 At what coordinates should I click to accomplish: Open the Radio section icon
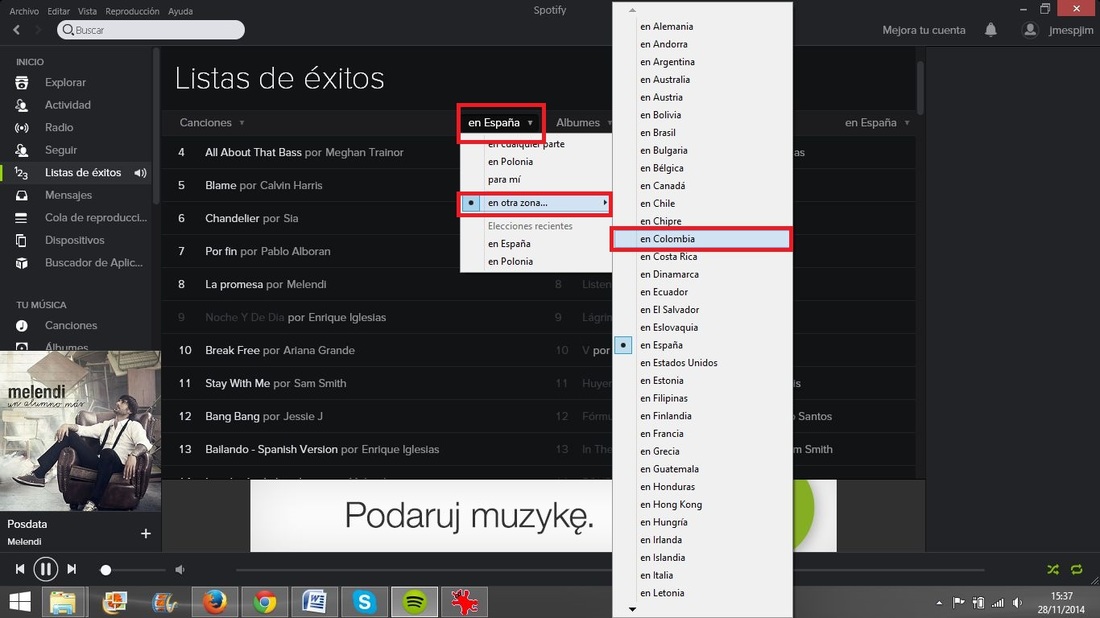point(22,128)
